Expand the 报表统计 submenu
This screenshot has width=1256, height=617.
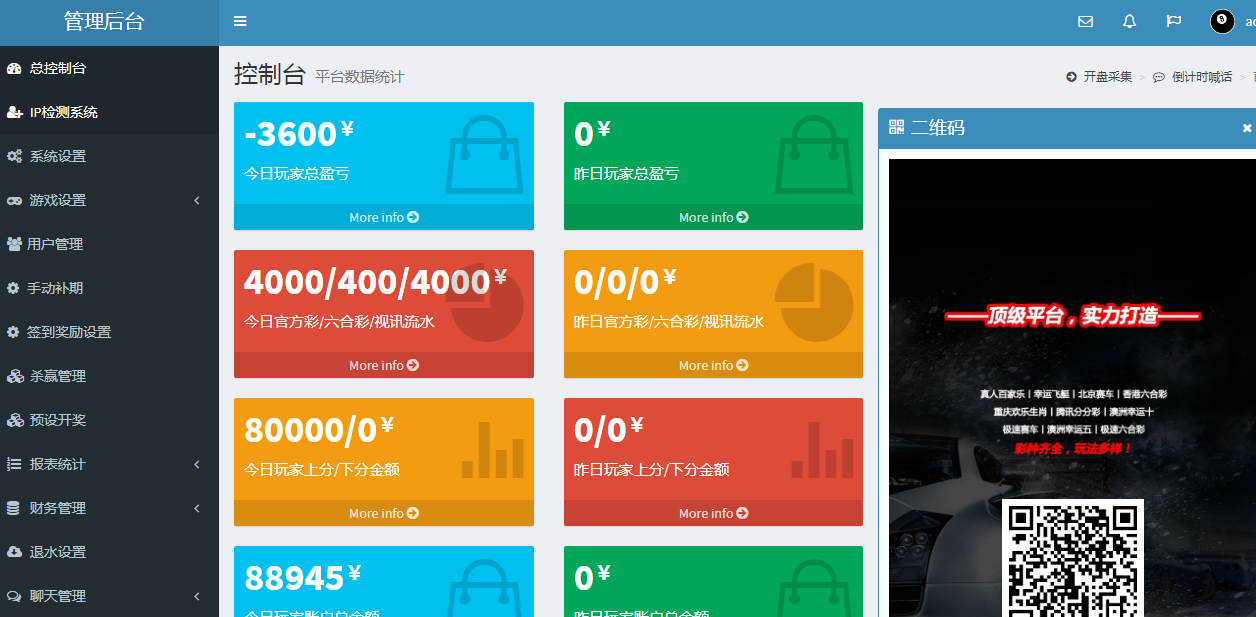[197, 465]
